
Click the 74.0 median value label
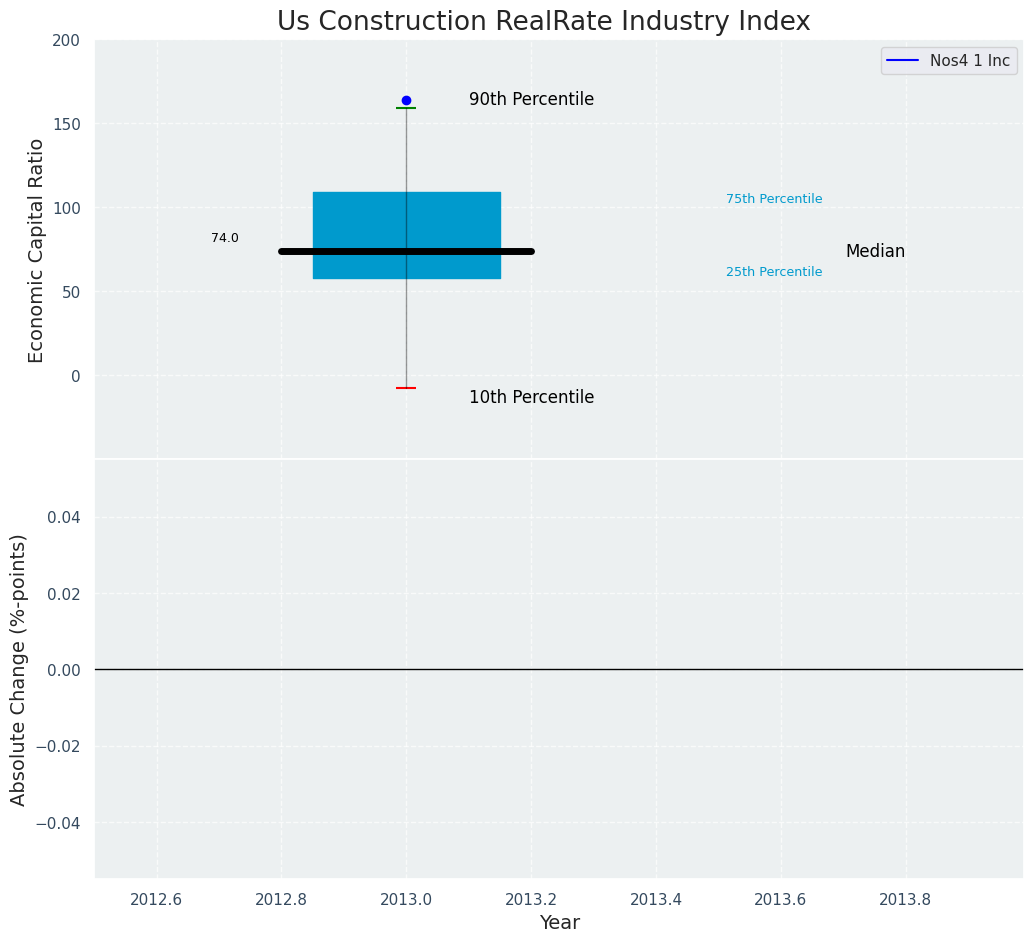(225, 238)
